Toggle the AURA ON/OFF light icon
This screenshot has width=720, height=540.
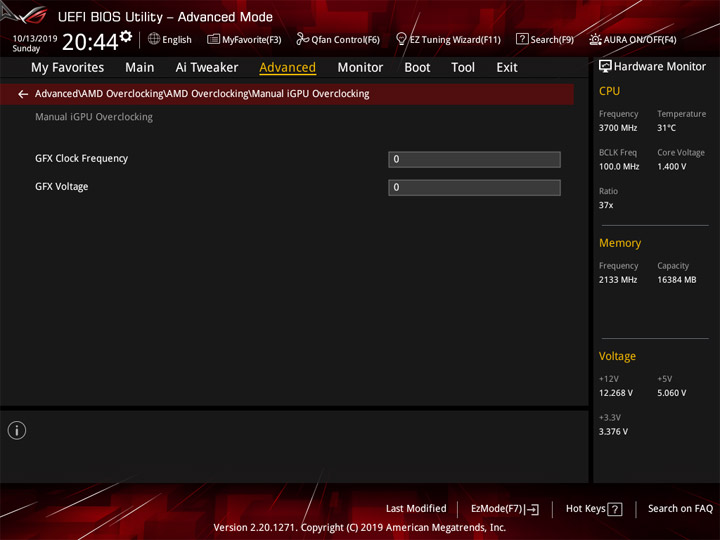pyautogui.click(x=595, y=39)
